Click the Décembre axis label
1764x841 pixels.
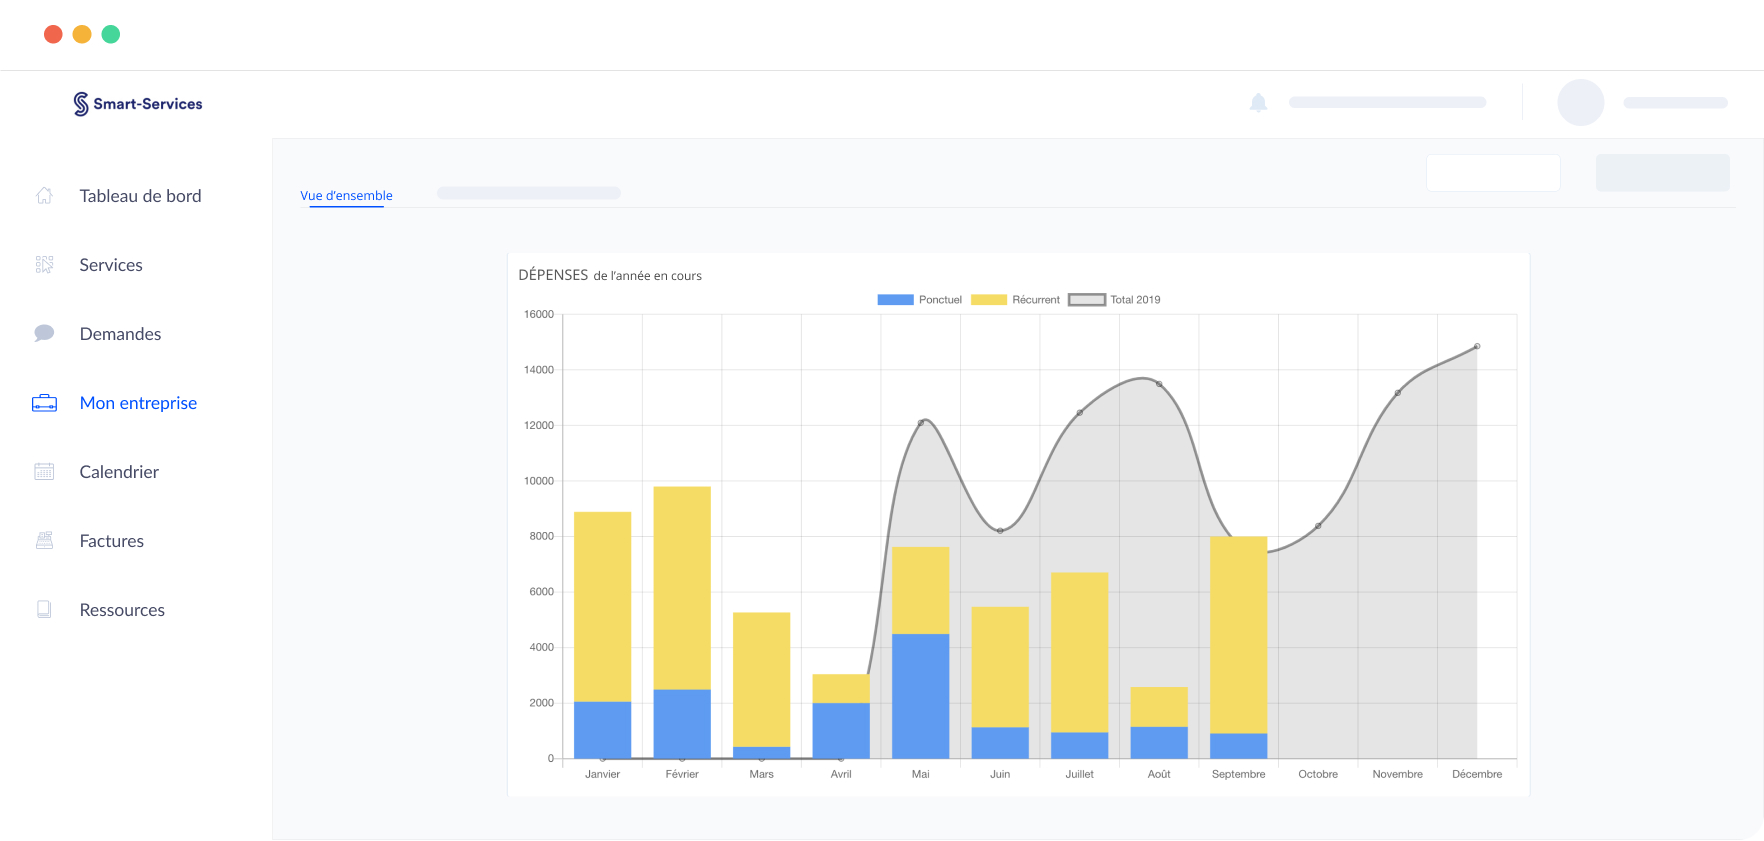click(x=1477, y=775)
